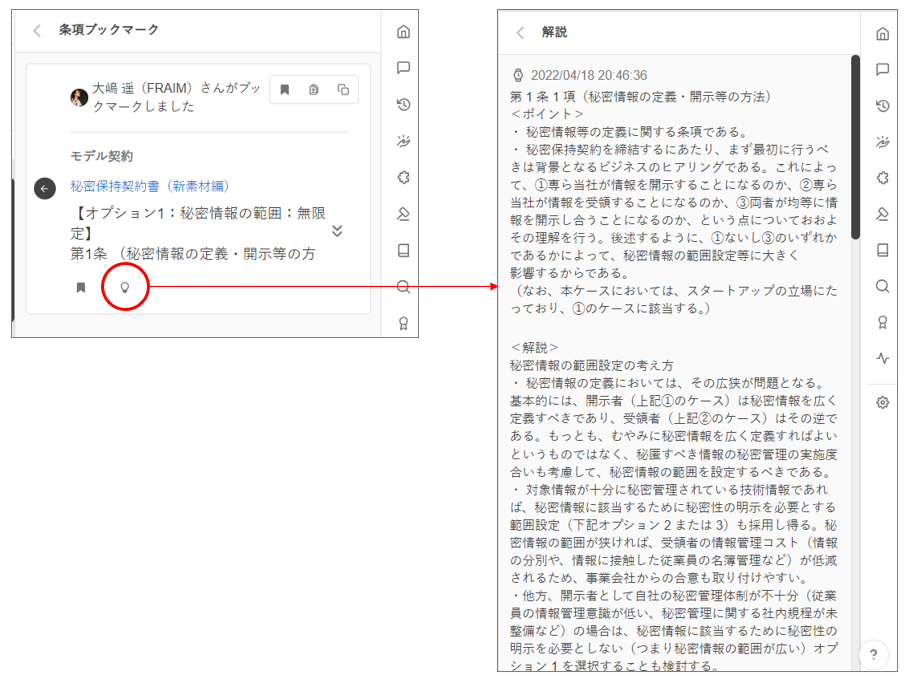Copy clause using the copy icon in card
This screenshot has width=923, height=679.
pos(343,90)
